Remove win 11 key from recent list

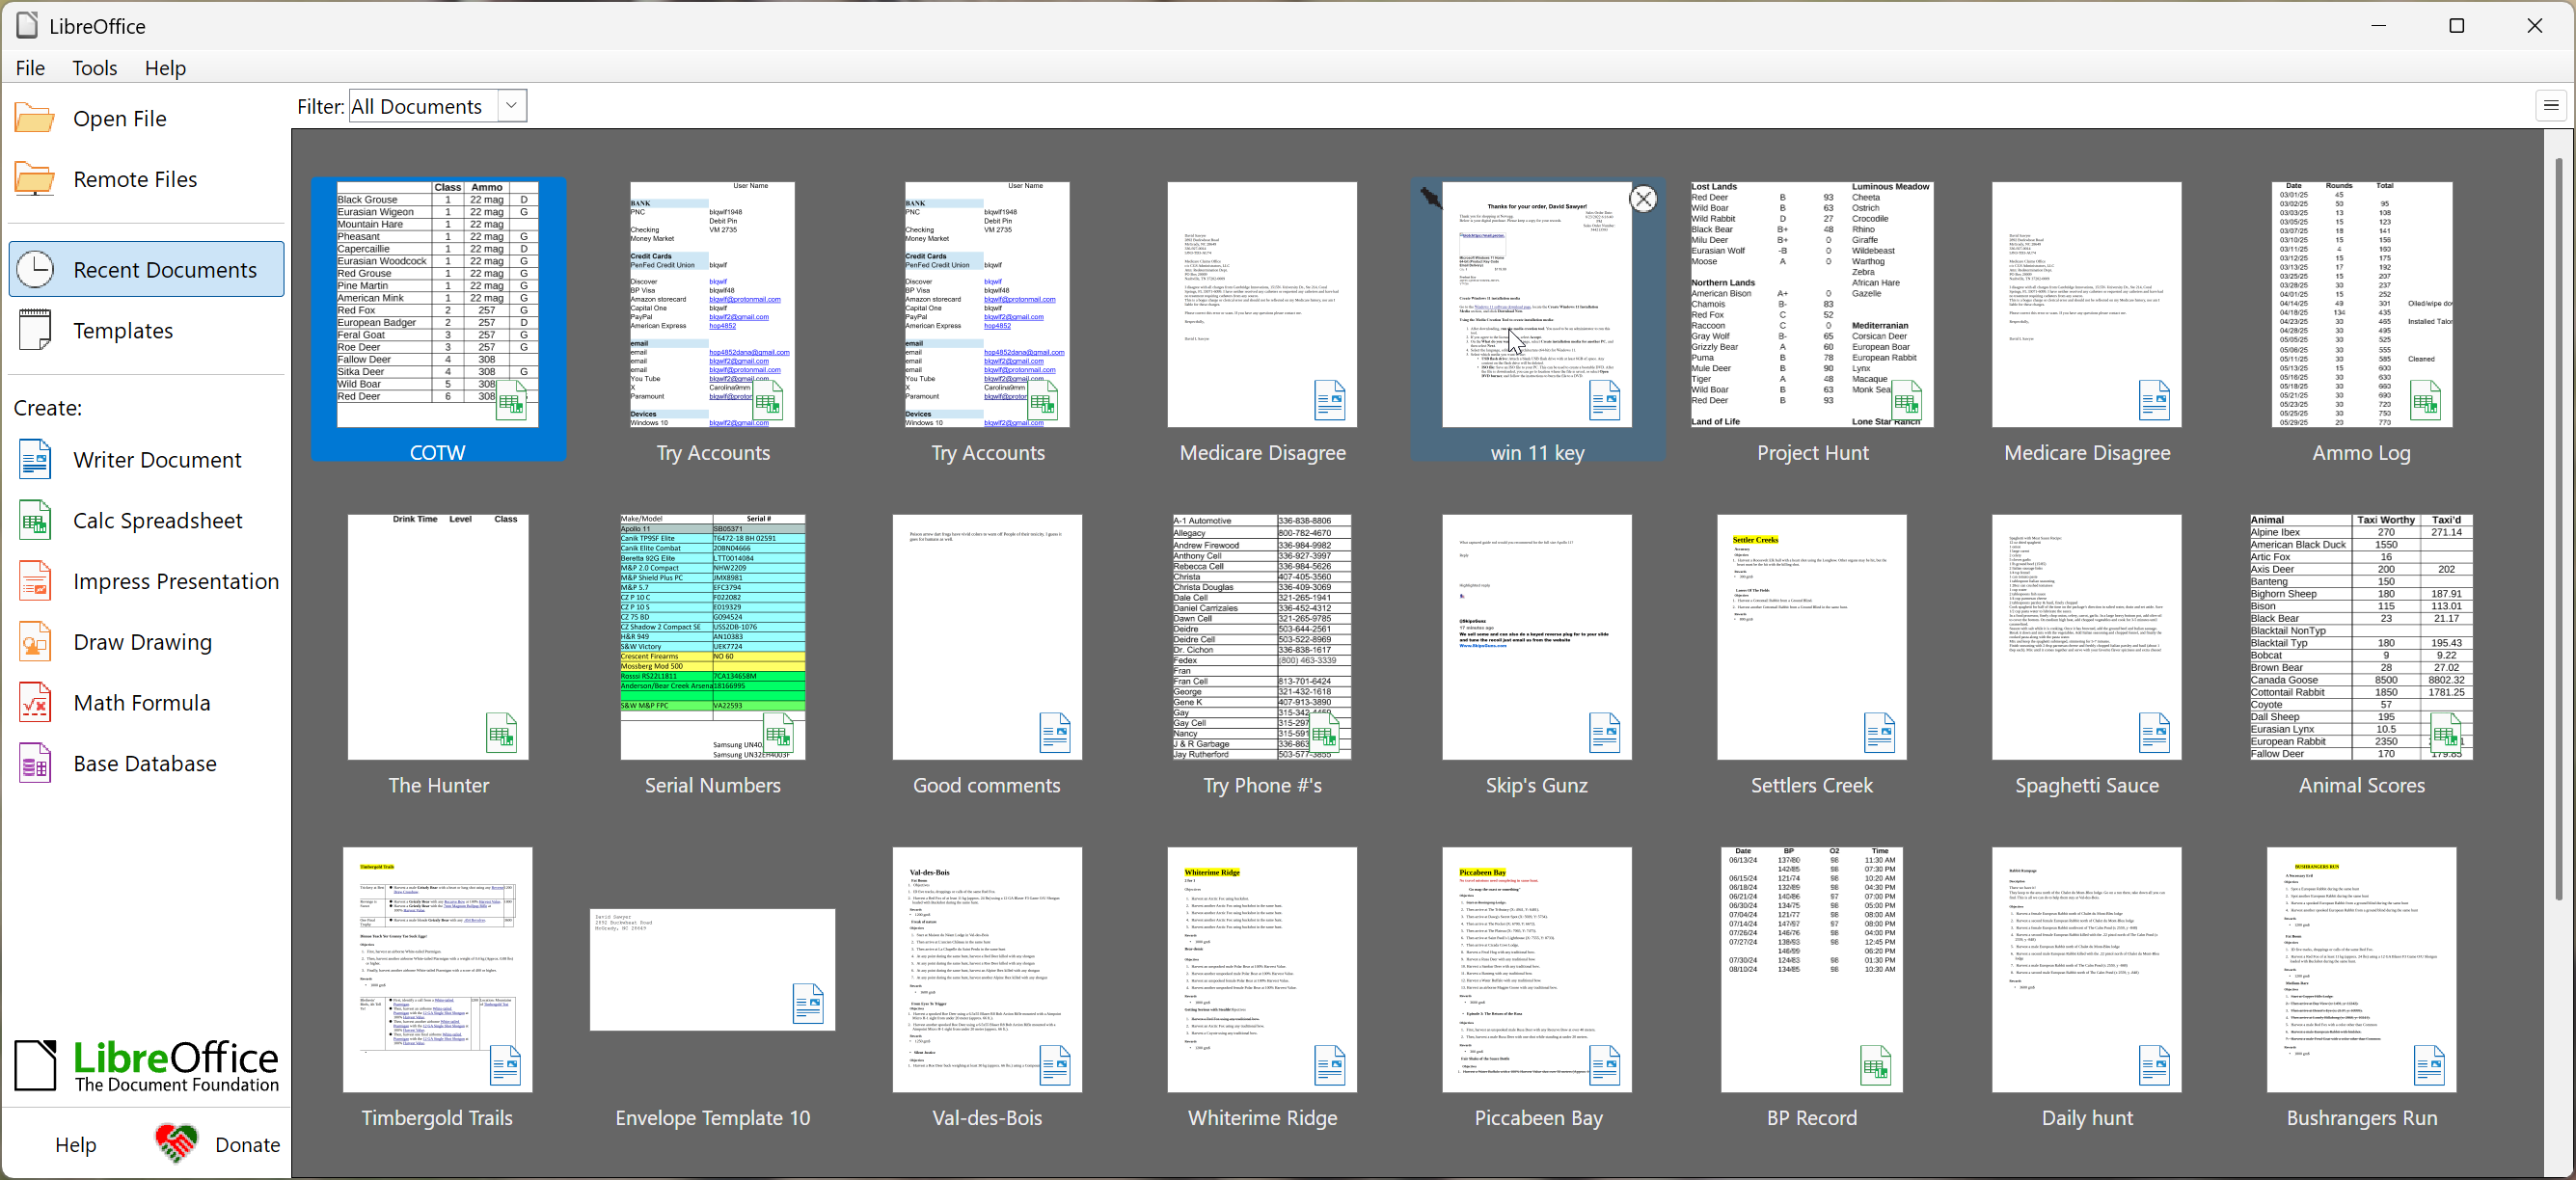(1643, 199)
